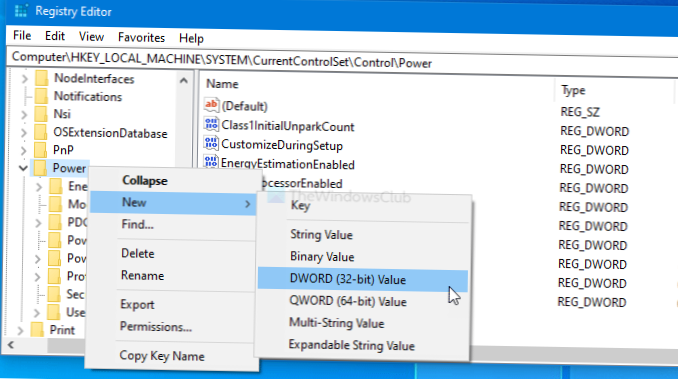Click the folder icon of the PDC subkey
The image size is (678, 379).
tap(55, 222)
